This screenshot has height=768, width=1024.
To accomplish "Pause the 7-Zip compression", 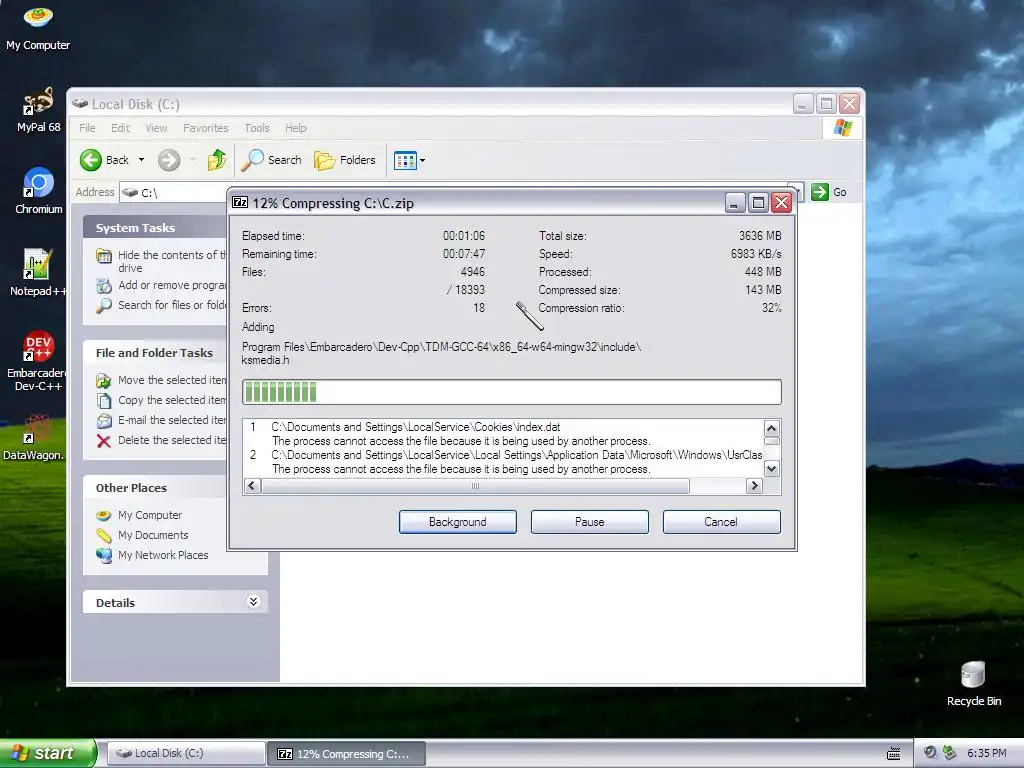I will coord(590,522).
